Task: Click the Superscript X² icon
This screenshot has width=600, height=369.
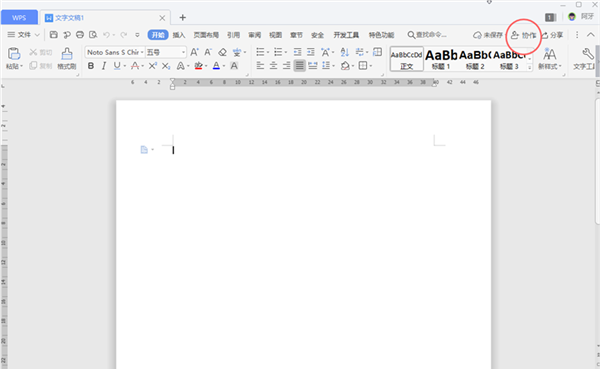Action: tap(153, 66)
